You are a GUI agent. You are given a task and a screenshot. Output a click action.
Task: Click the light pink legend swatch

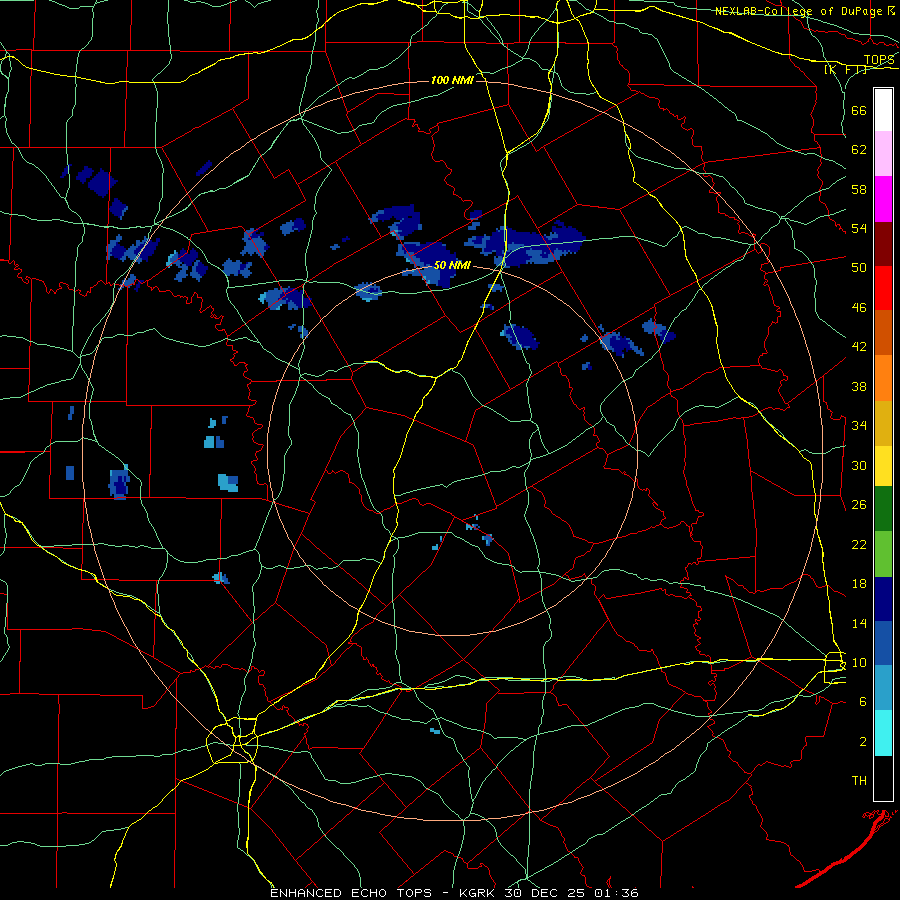pos(883,154)
